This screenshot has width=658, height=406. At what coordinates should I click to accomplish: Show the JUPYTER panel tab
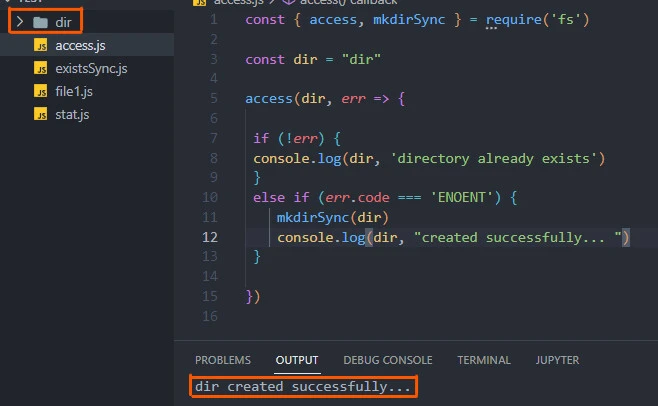coord(557,360)
